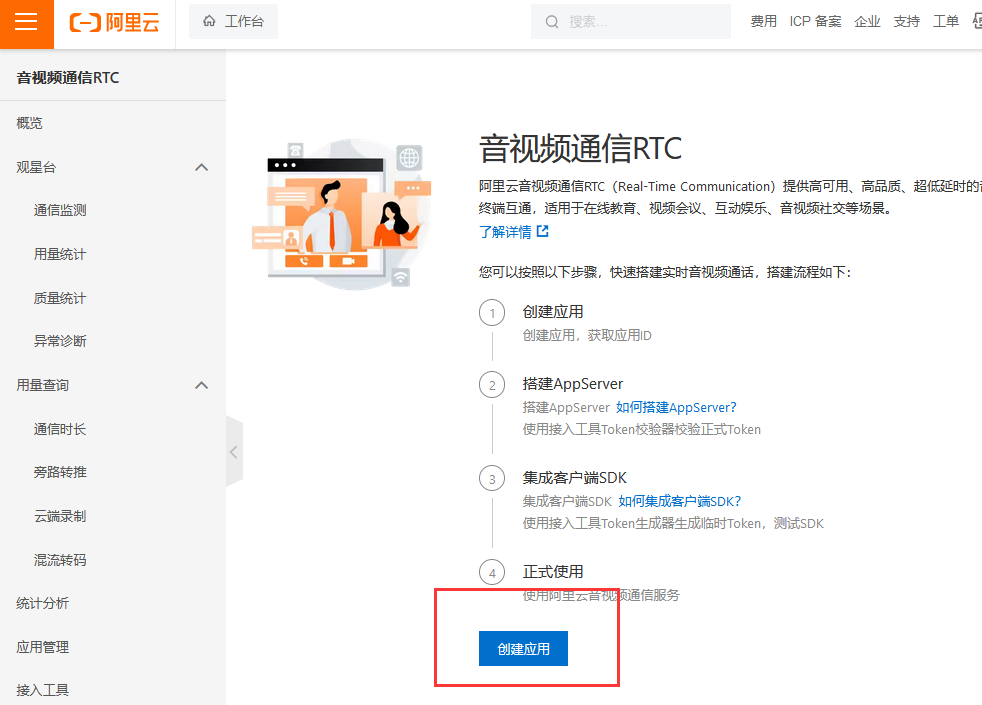Click the step 1 circle marker
982x705 pixels.
(x=492, y=313)
